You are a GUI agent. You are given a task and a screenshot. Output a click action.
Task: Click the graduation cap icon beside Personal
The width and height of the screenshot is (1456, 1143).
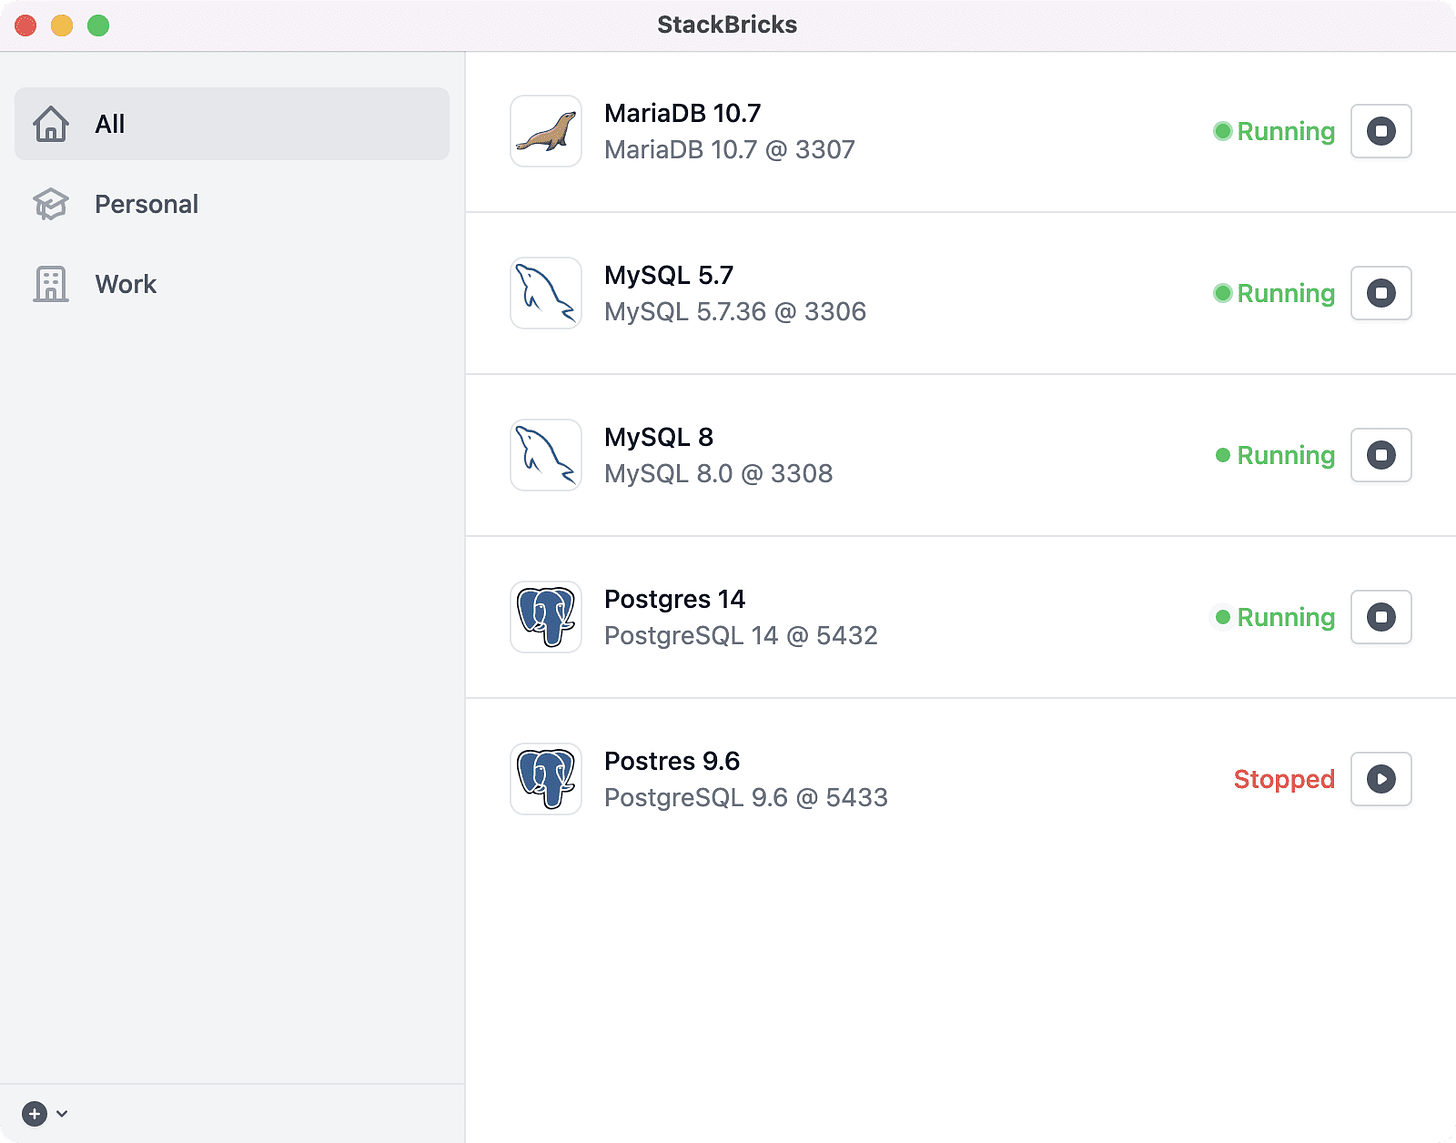click(51, 204)
